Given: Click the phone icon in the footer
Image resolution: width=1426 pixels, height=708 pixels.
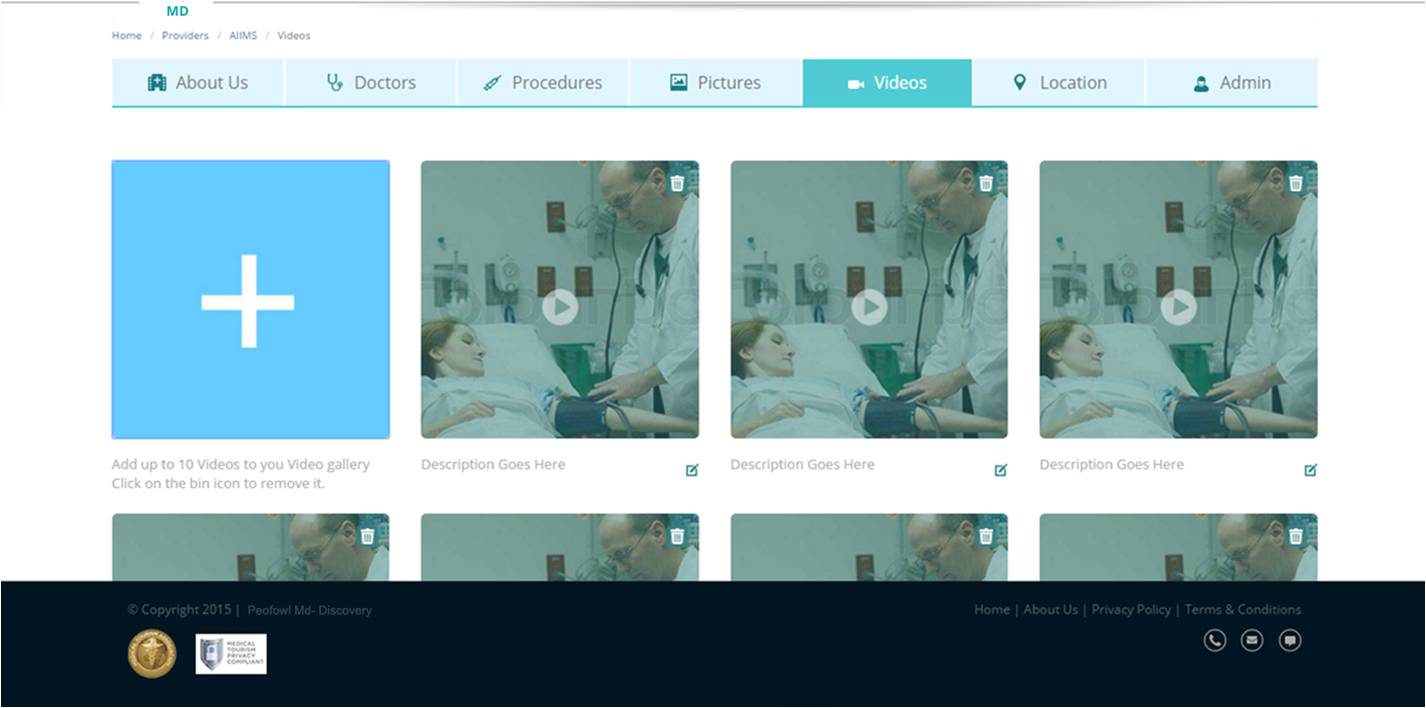Looking at the screenshot, I should click(1215, 640).
